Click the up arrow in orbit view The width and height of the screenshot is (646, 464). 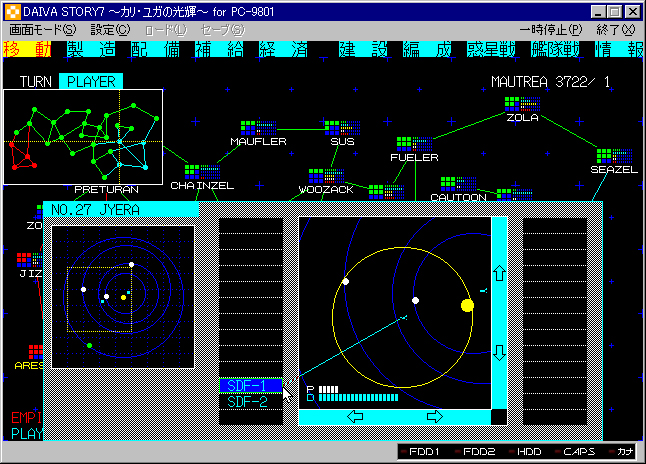tap(499, 273)
